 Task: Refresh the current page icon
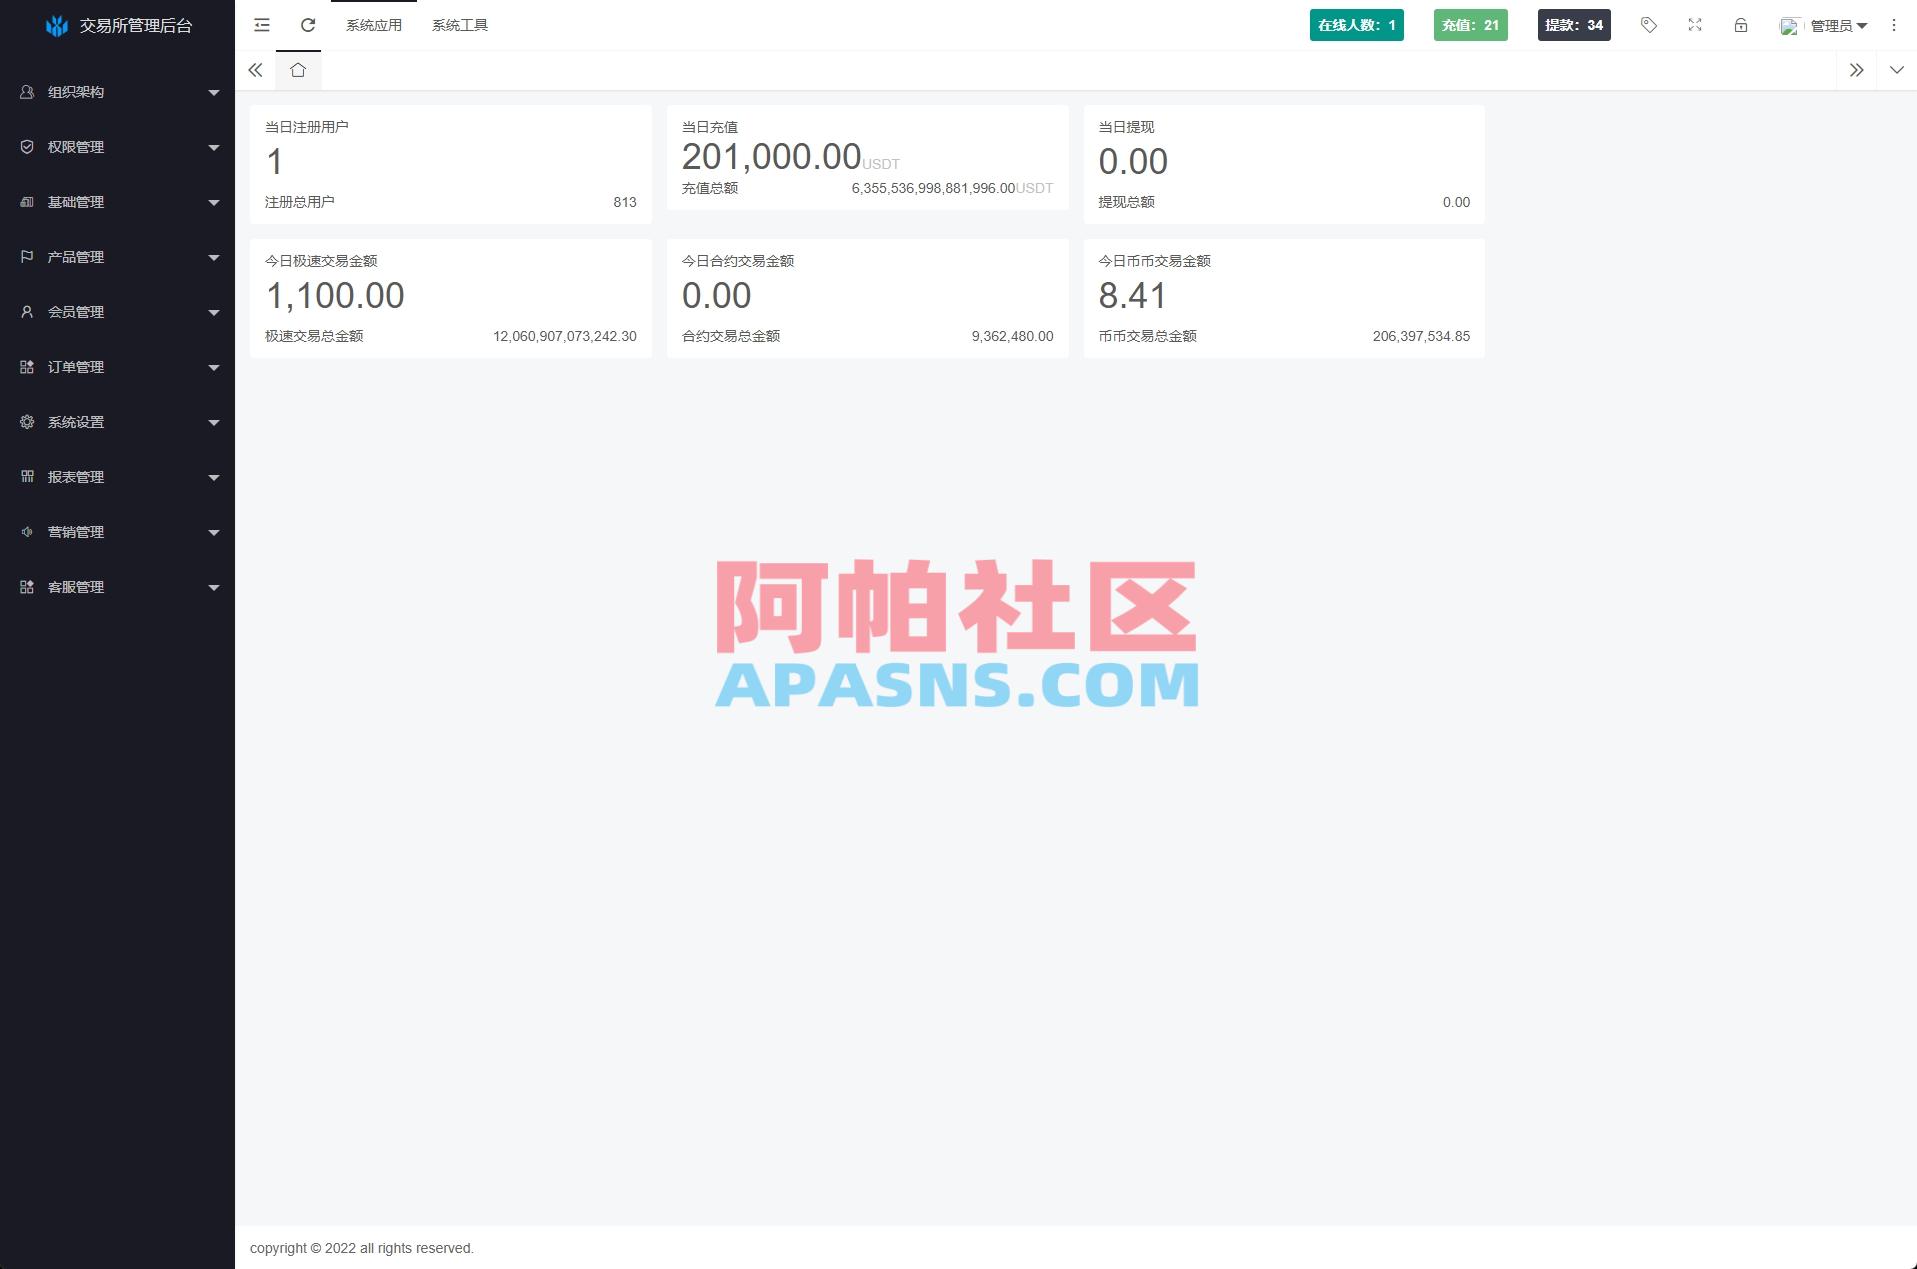(307, 25)
